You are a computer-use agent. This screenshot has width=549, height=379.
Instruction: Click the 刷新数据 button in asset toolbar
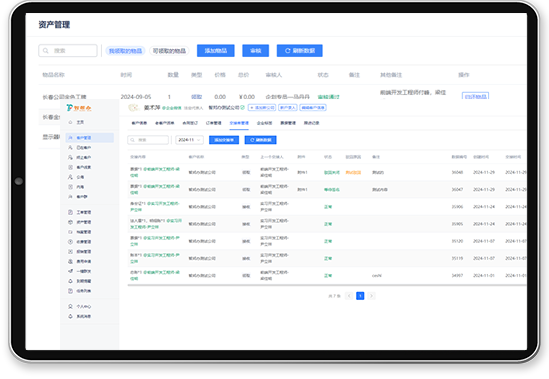tap(300, 51)
